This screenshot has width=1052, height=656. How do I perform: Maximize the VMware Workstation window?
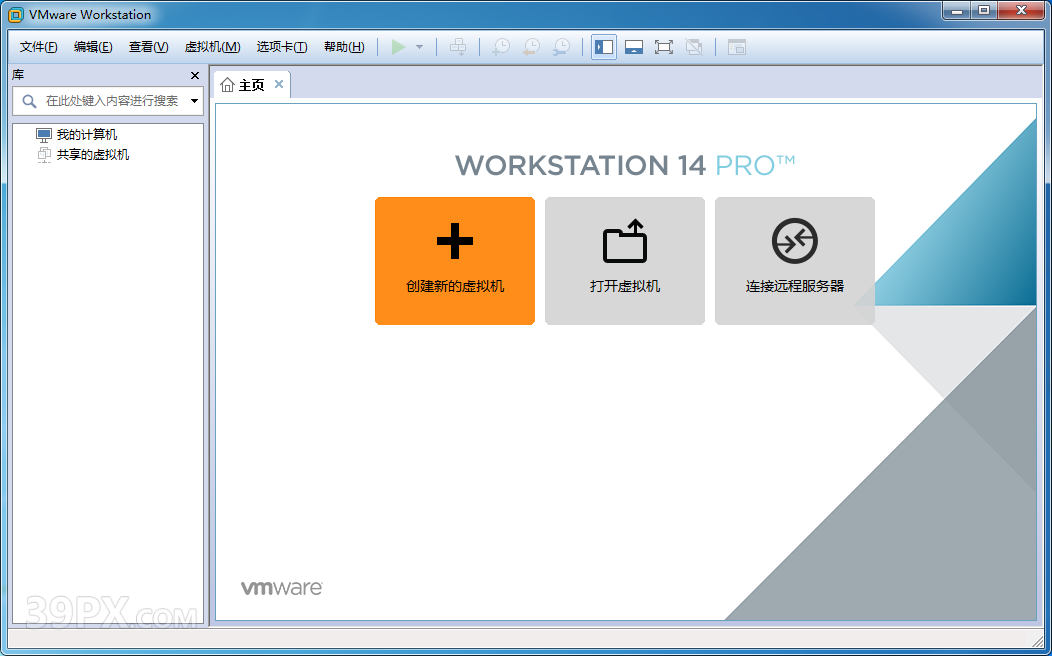[984, 10]
